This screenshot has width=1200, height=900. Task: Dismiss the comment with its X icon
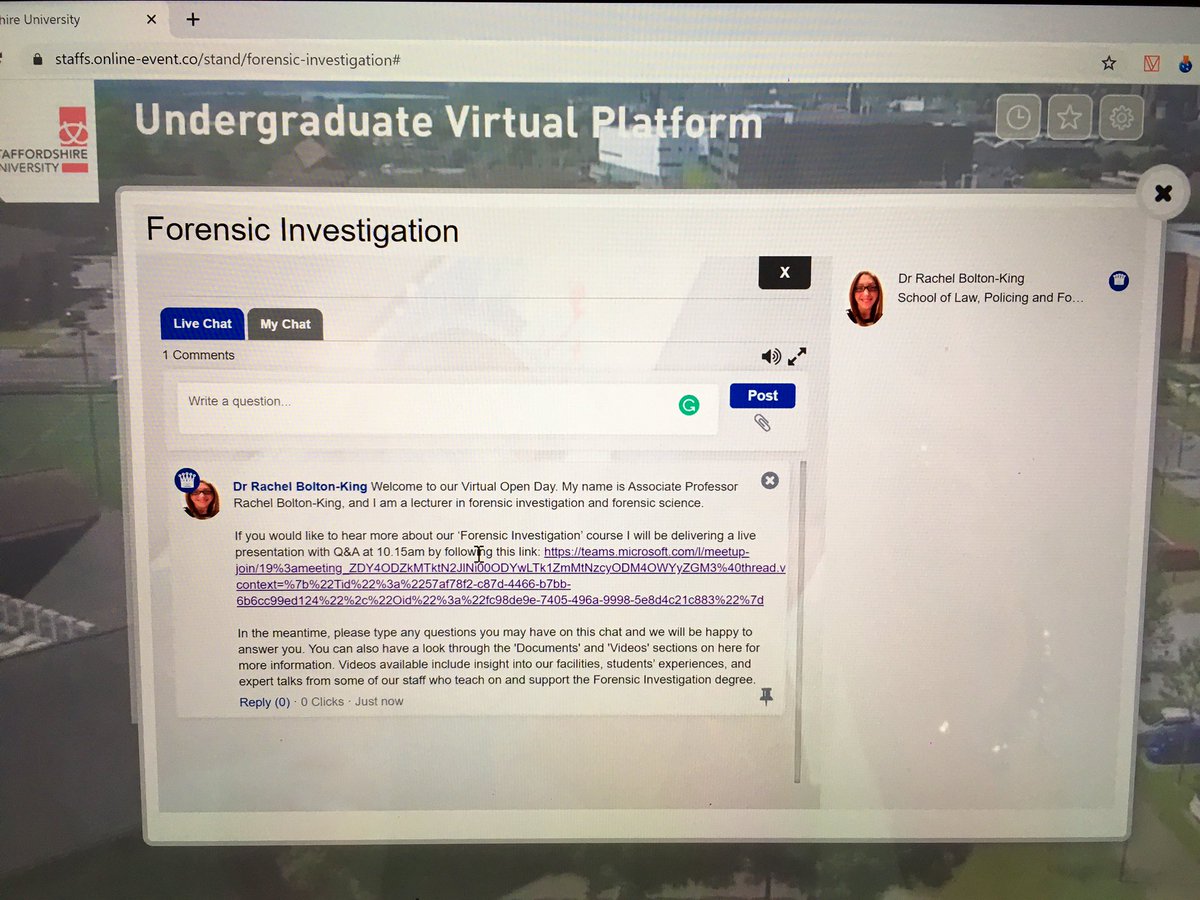pos(769,480)
